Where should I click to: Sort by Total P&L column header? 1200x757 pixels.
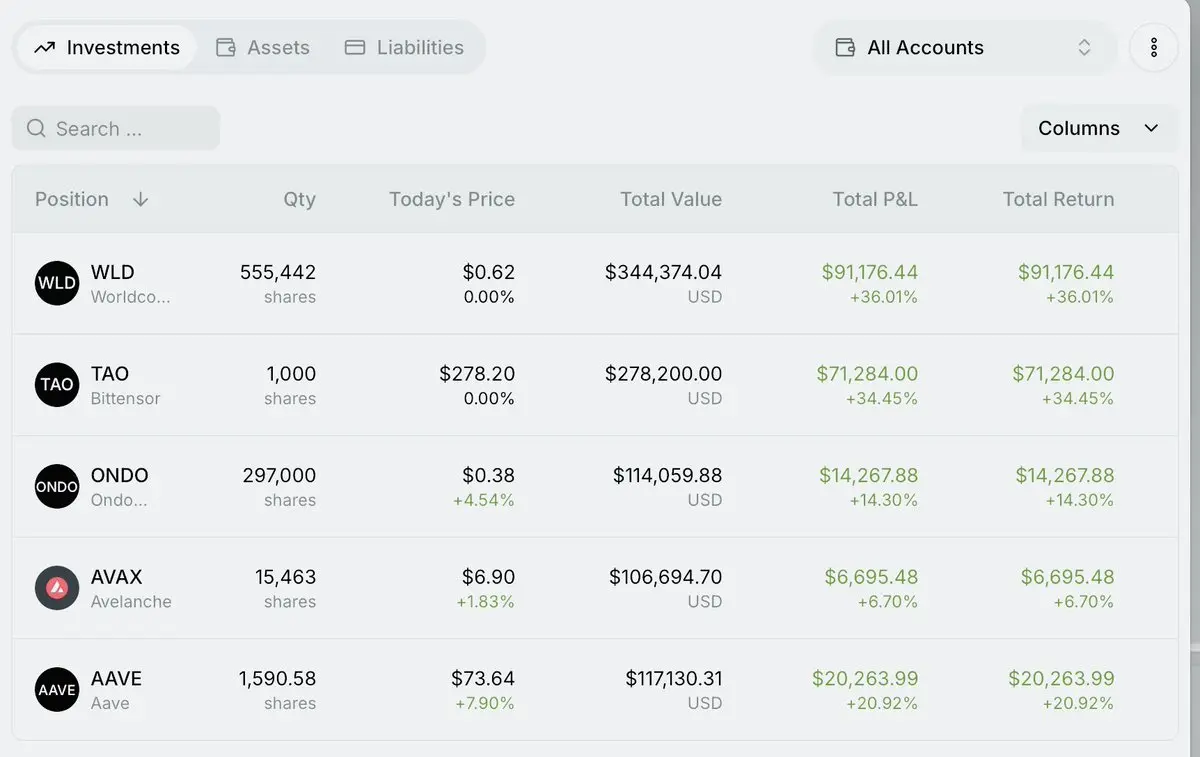coord(875,199)
